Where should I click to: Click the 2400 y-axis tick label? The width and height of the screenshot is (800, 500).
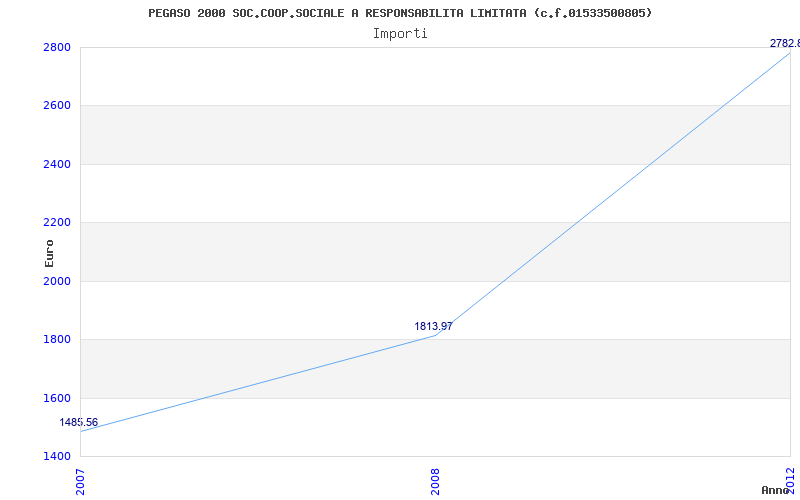(x=58, y=164)
